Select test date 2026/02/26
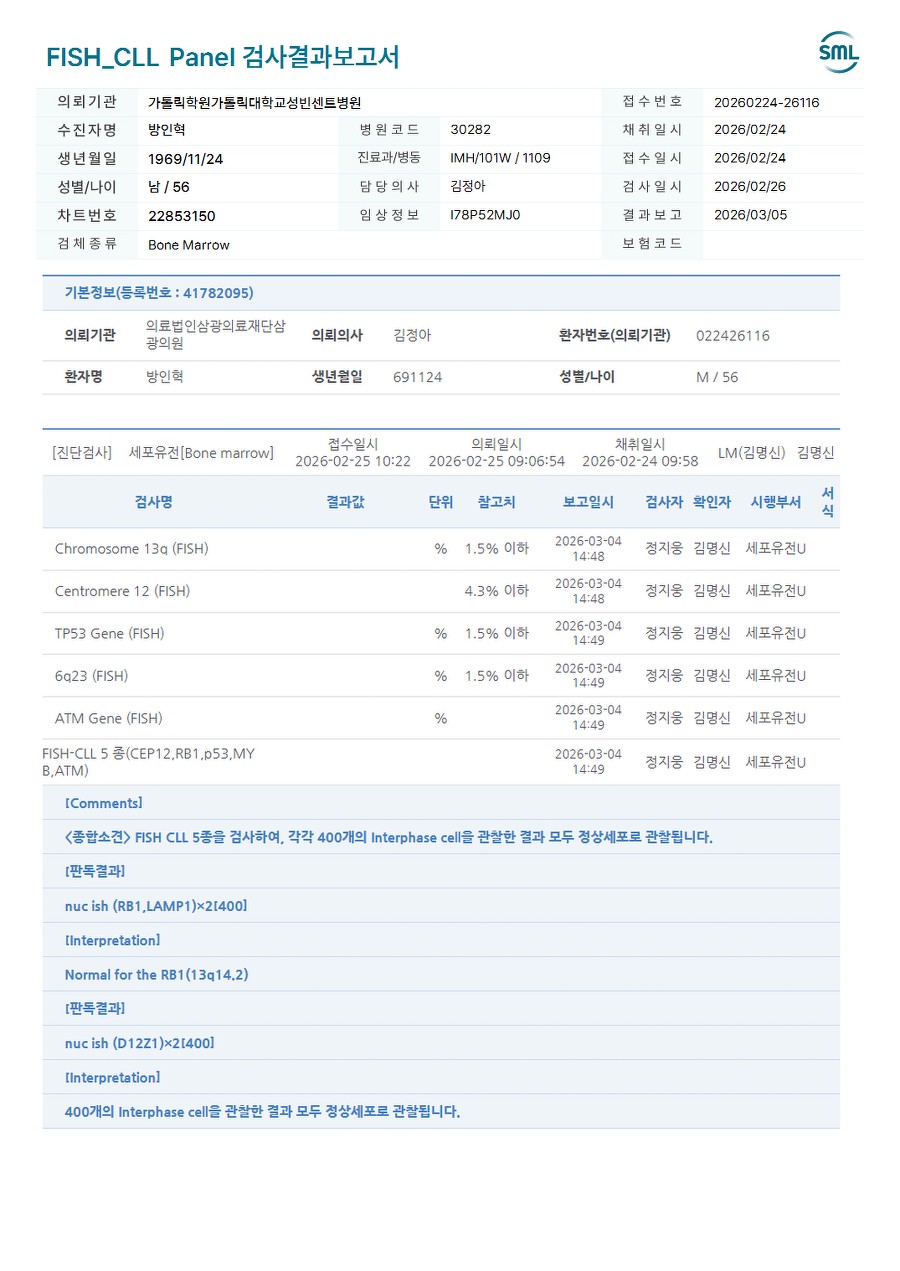 (x=750, y=187)
